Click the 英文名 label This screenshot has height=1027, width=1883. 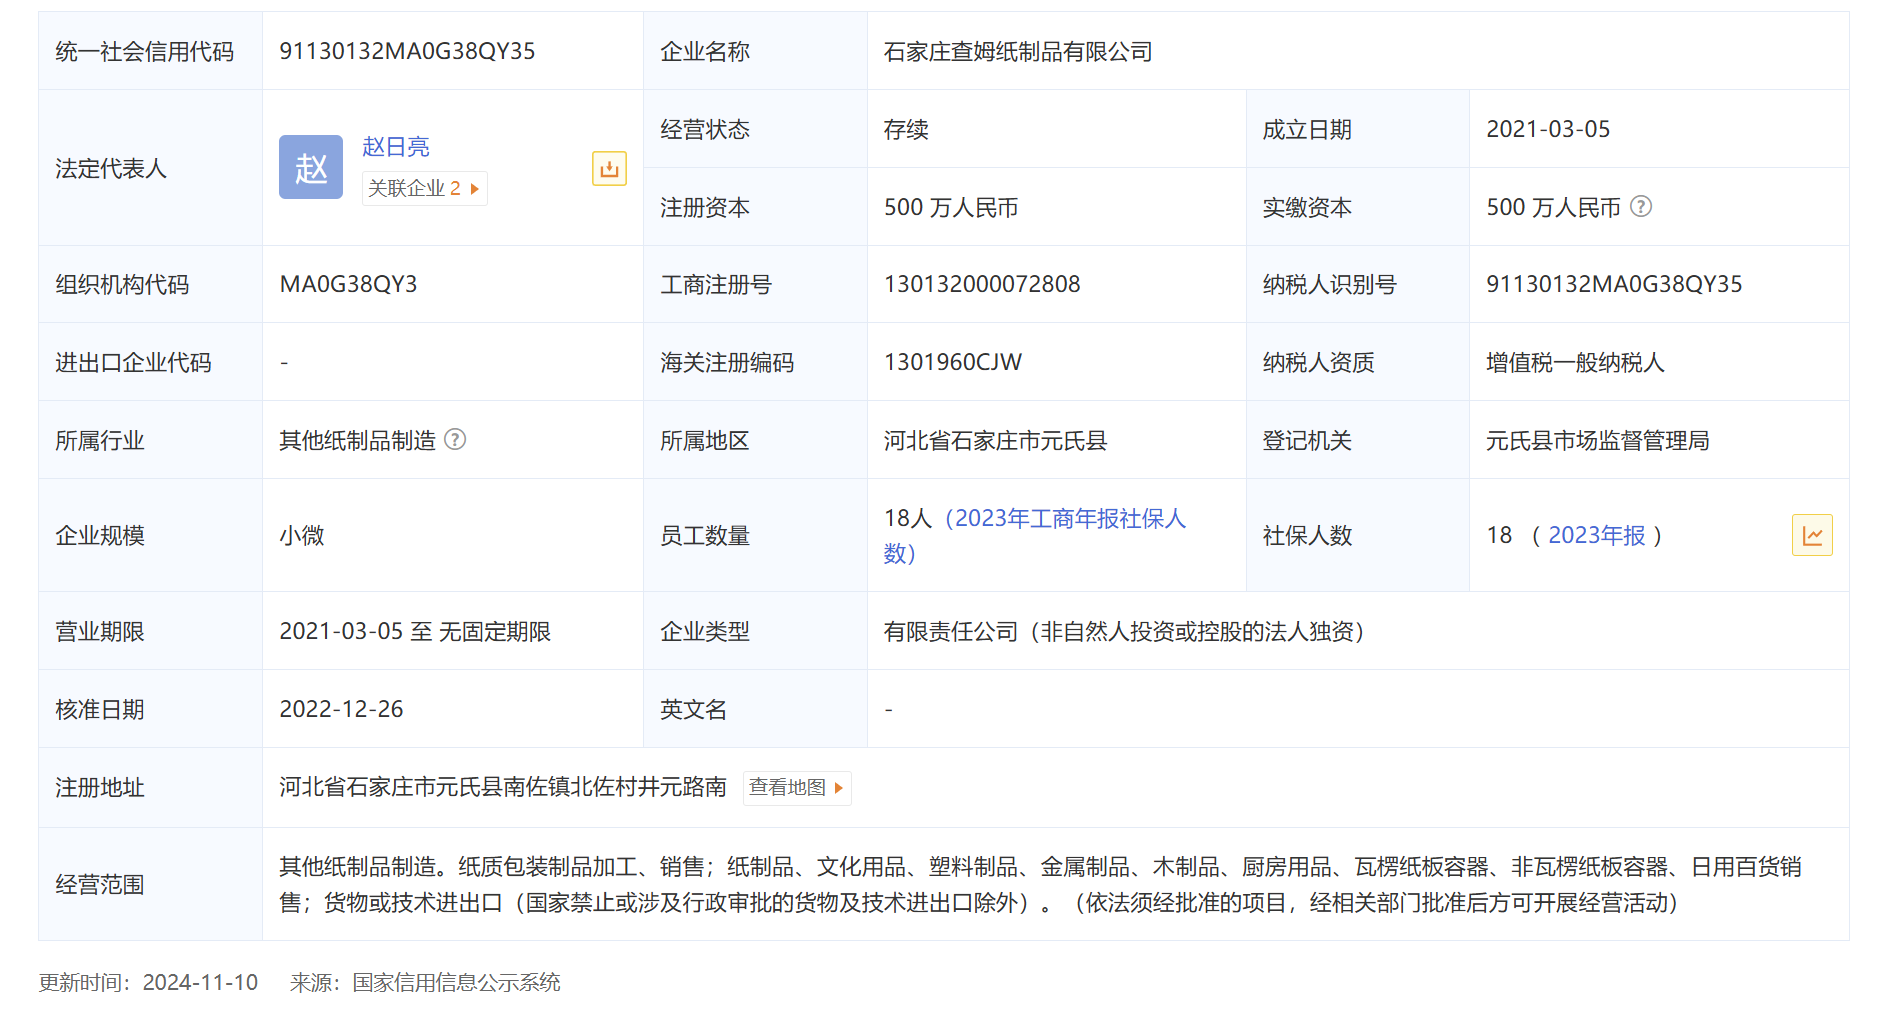click(693, 709)
